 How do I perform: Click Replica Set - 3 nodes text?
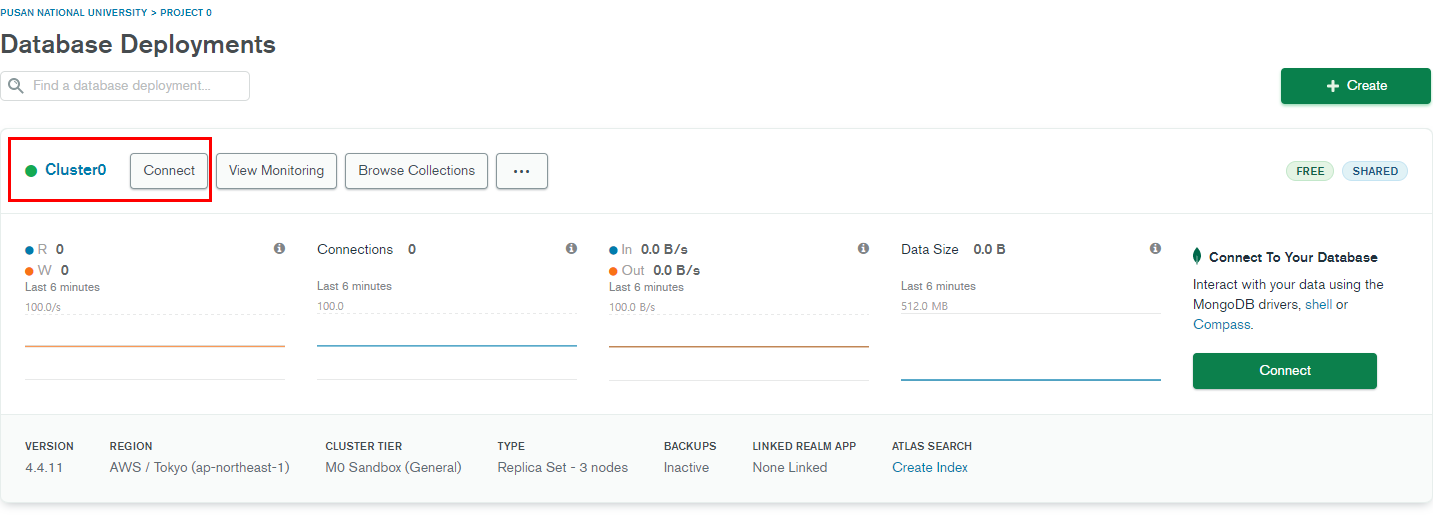[x=563, y=467]
